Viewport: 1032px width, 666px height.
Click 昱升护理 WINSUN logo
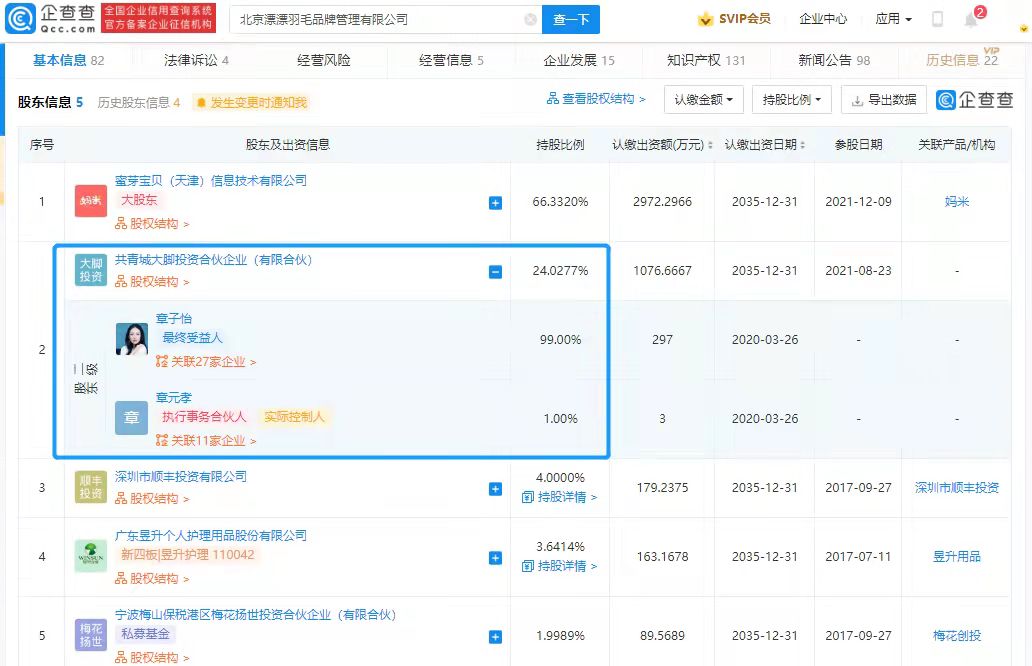click(x=91, y=556)
